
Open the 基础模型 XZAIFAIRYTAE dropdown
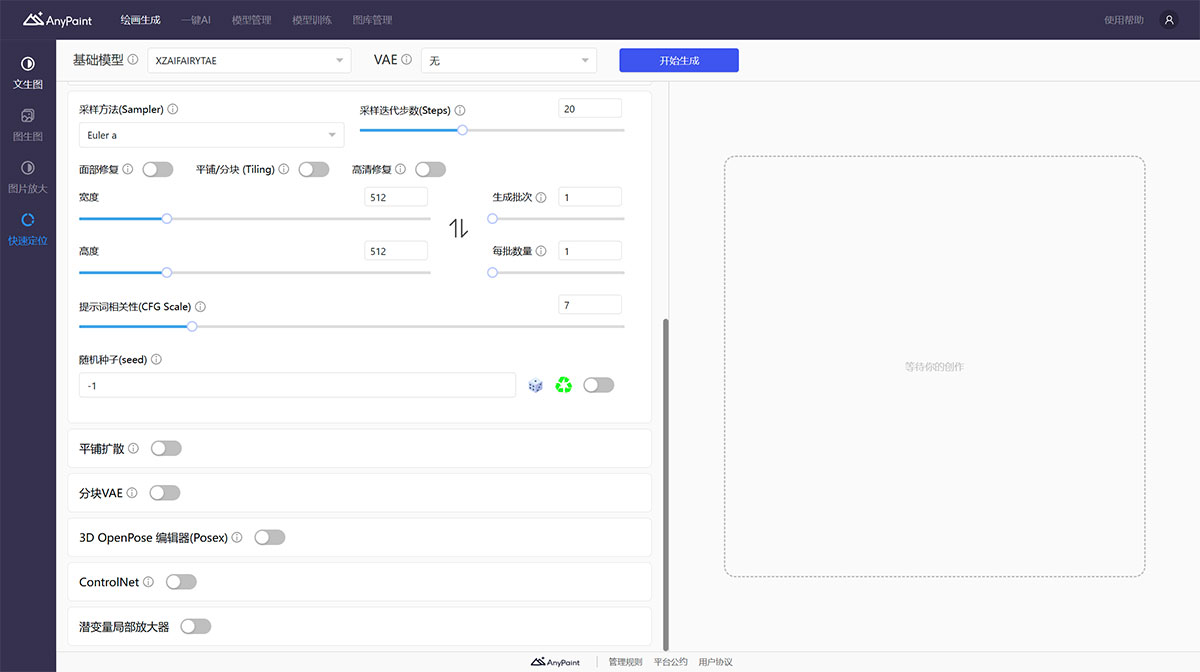pos(249,61)
